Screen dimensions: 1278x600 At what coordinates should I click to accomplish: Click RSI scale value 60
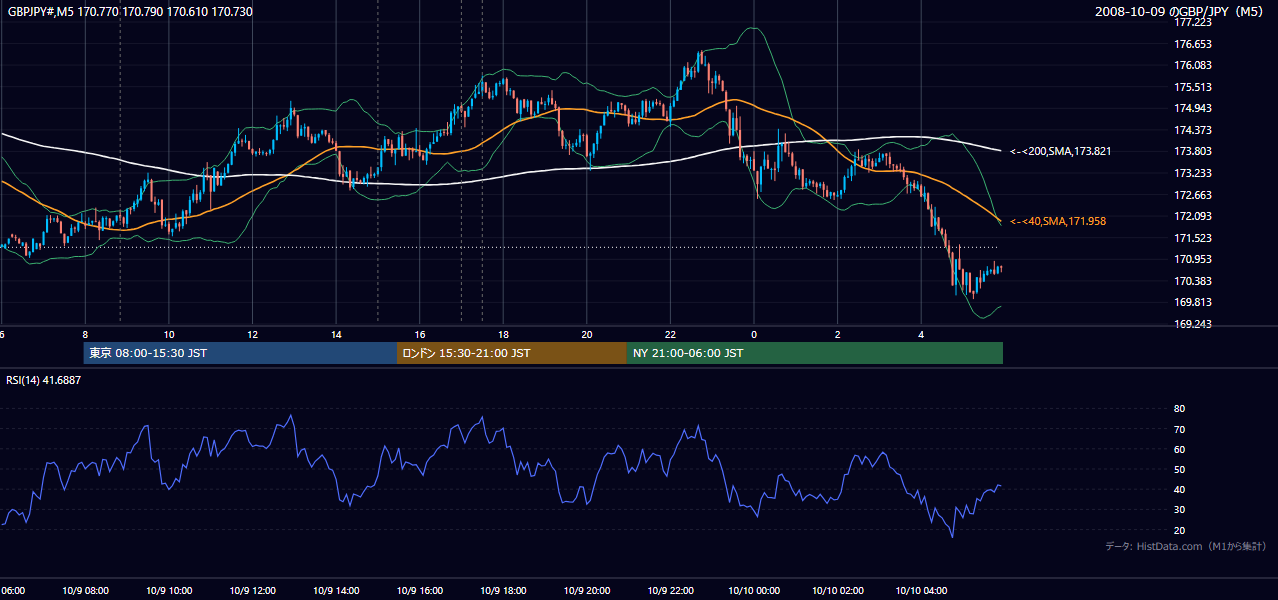pyautogui.click(x=1179, y=449)
